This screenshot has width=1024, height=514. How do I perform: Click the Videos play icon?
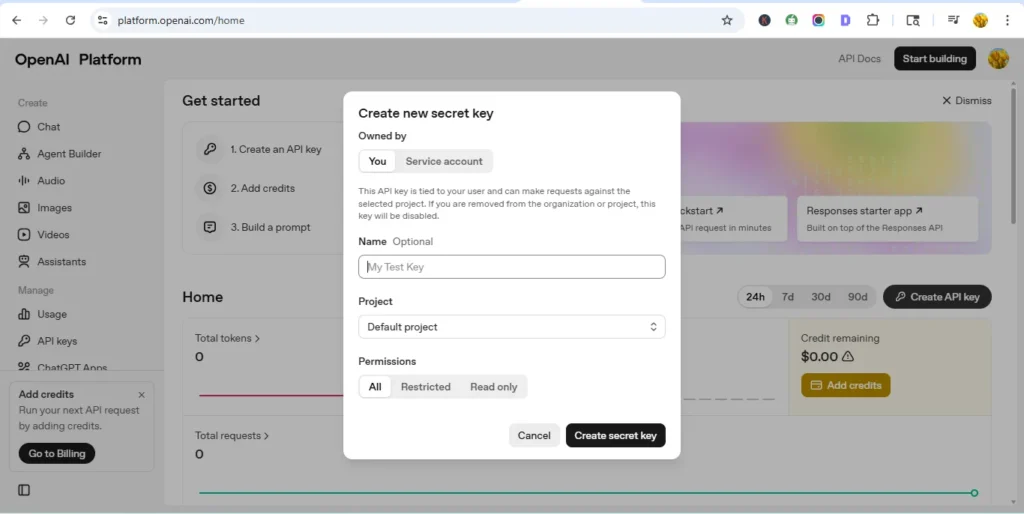click(24, 234)
